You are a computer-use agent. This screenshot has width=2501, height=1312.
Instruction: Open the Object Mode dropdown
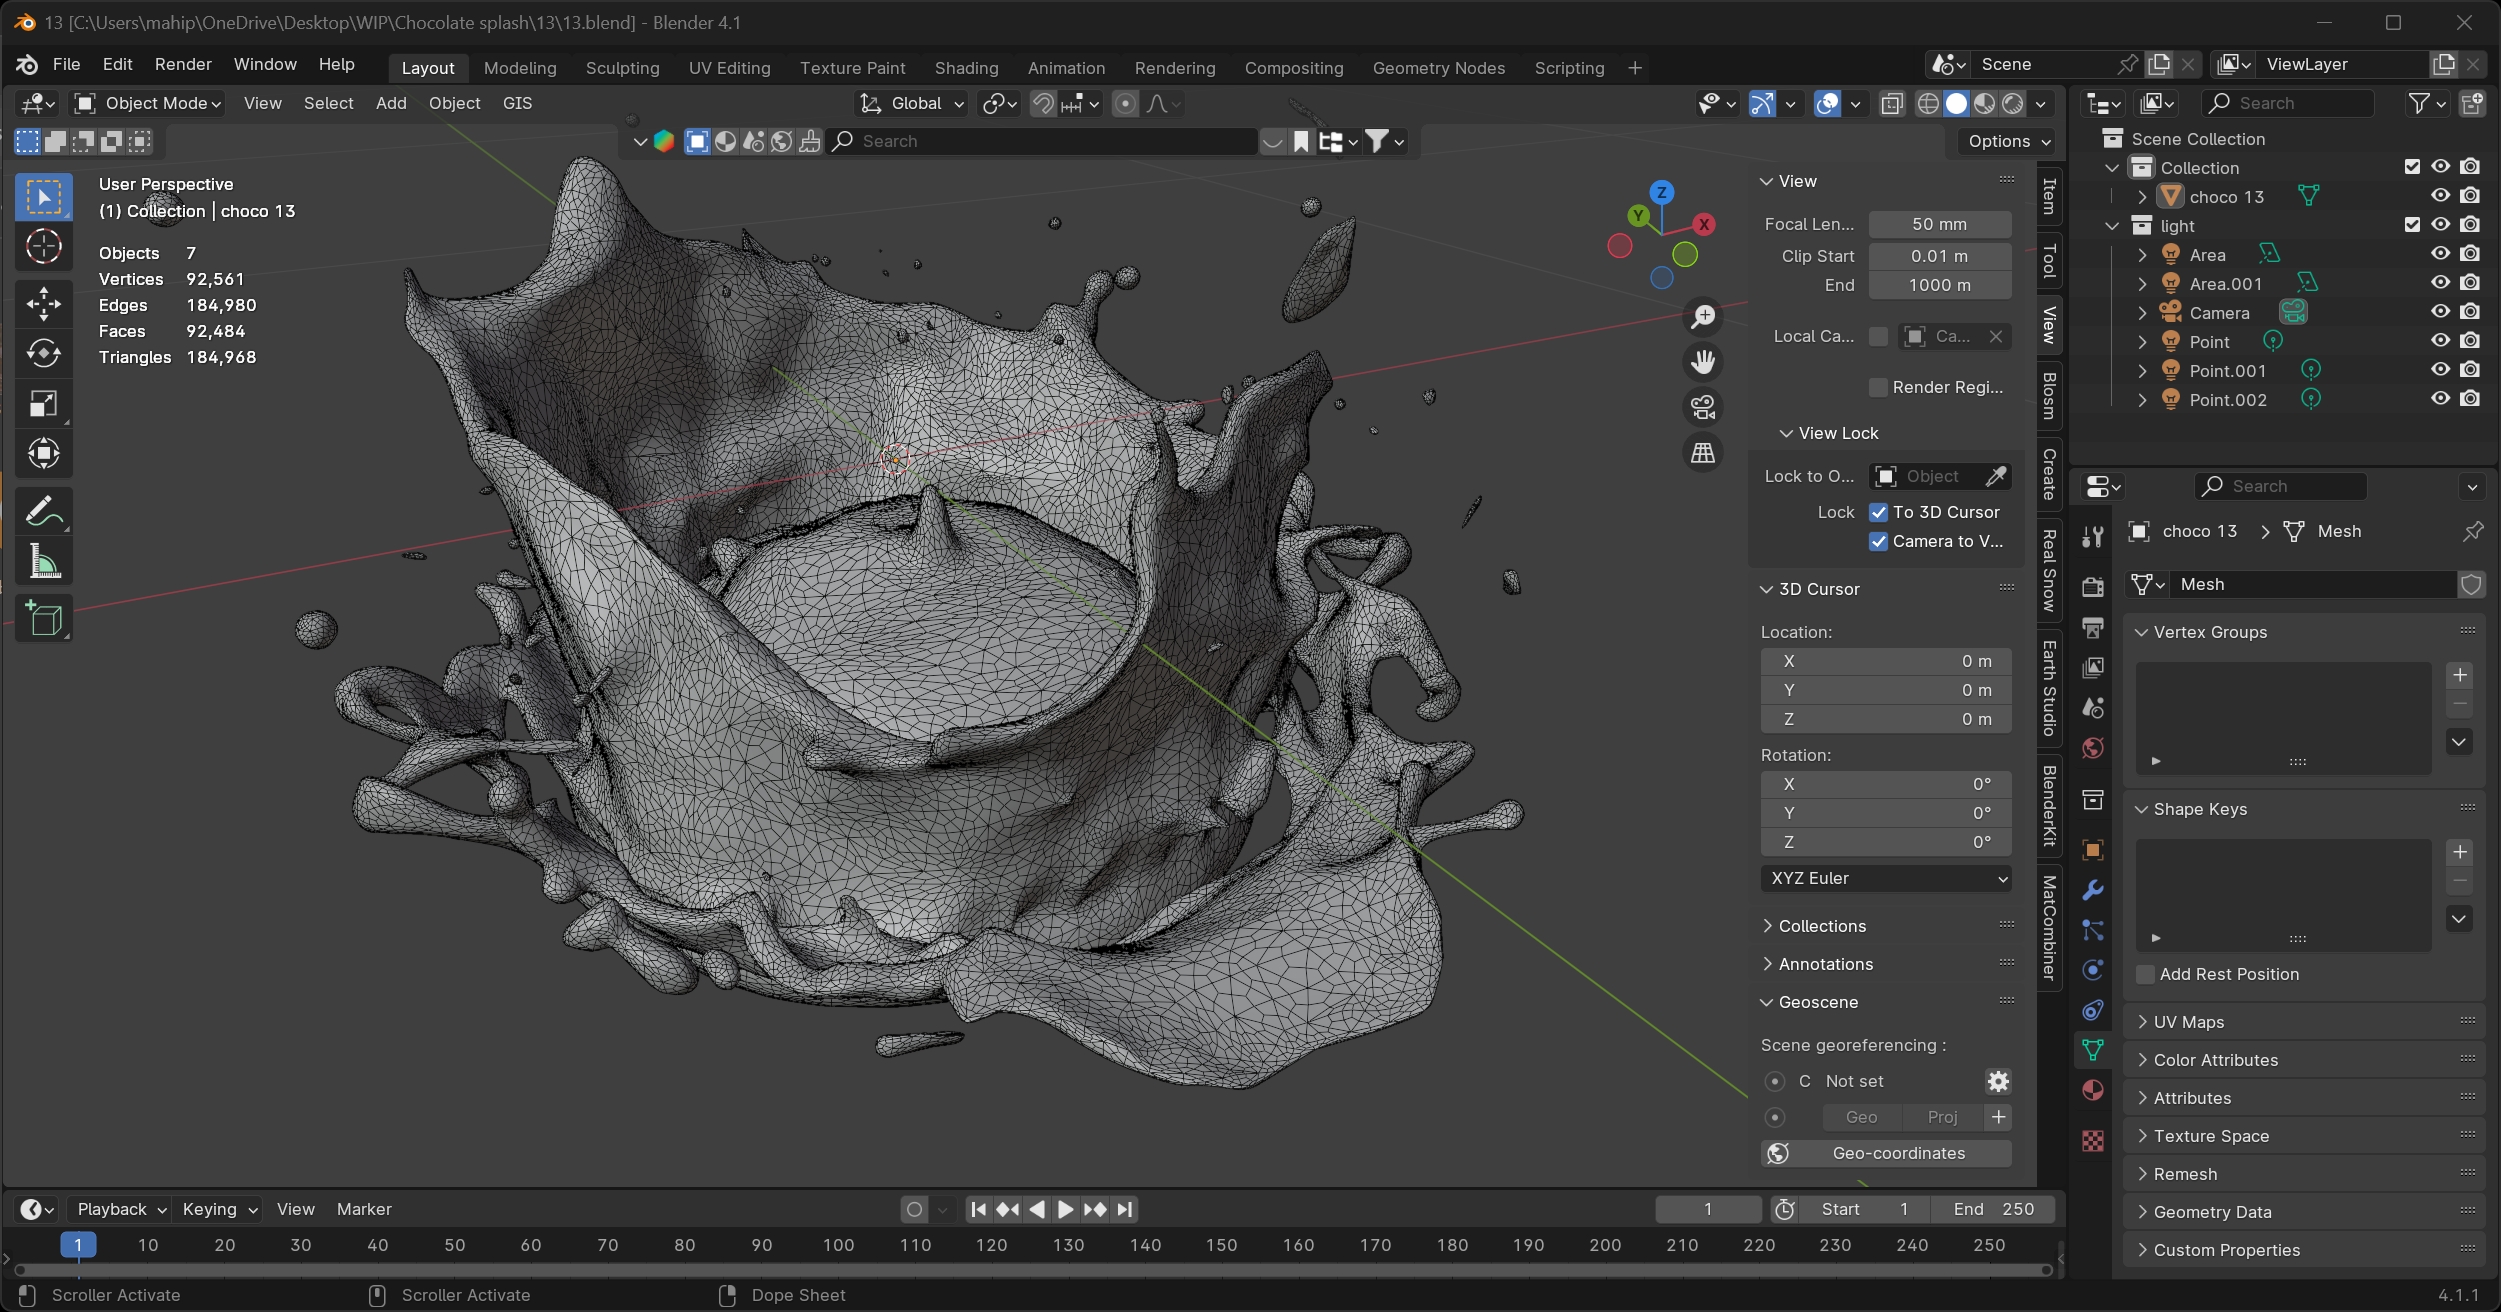pos(148,103)
